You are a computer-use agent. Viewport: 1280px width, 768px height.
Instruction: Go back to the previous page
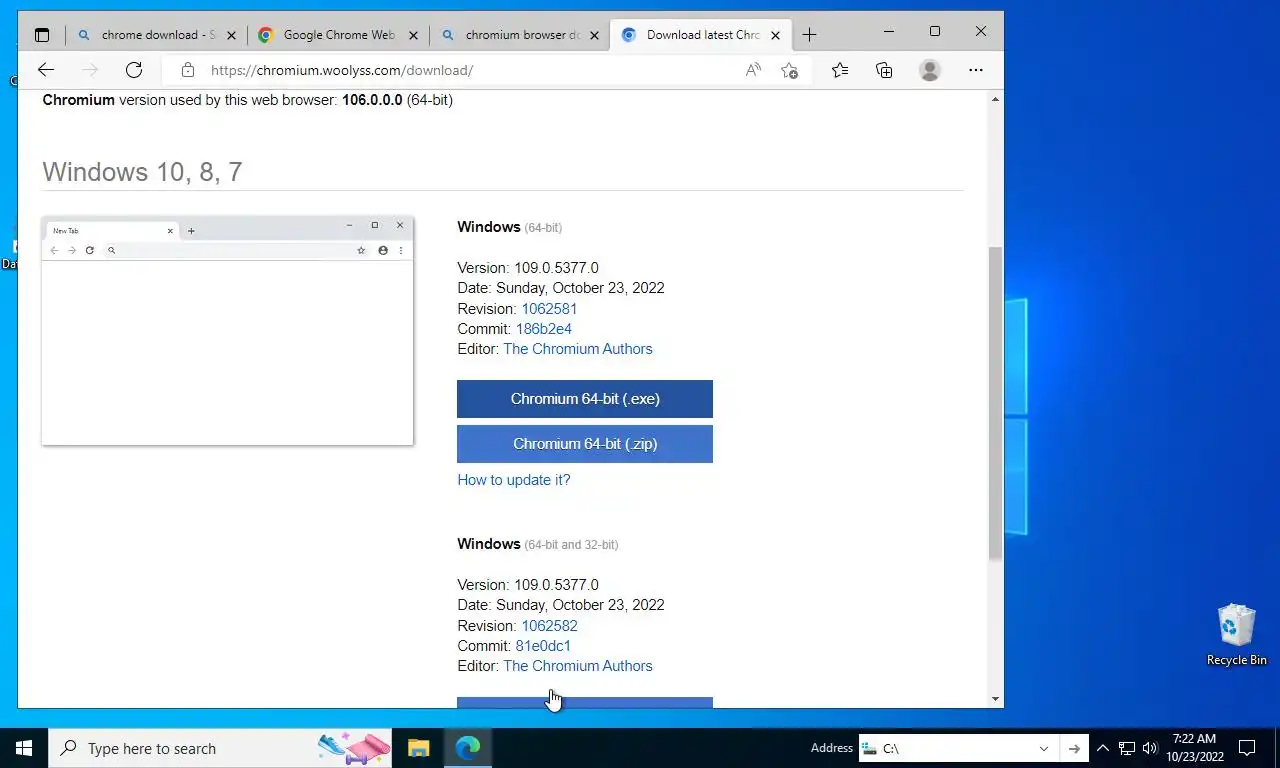click(46, 70)
